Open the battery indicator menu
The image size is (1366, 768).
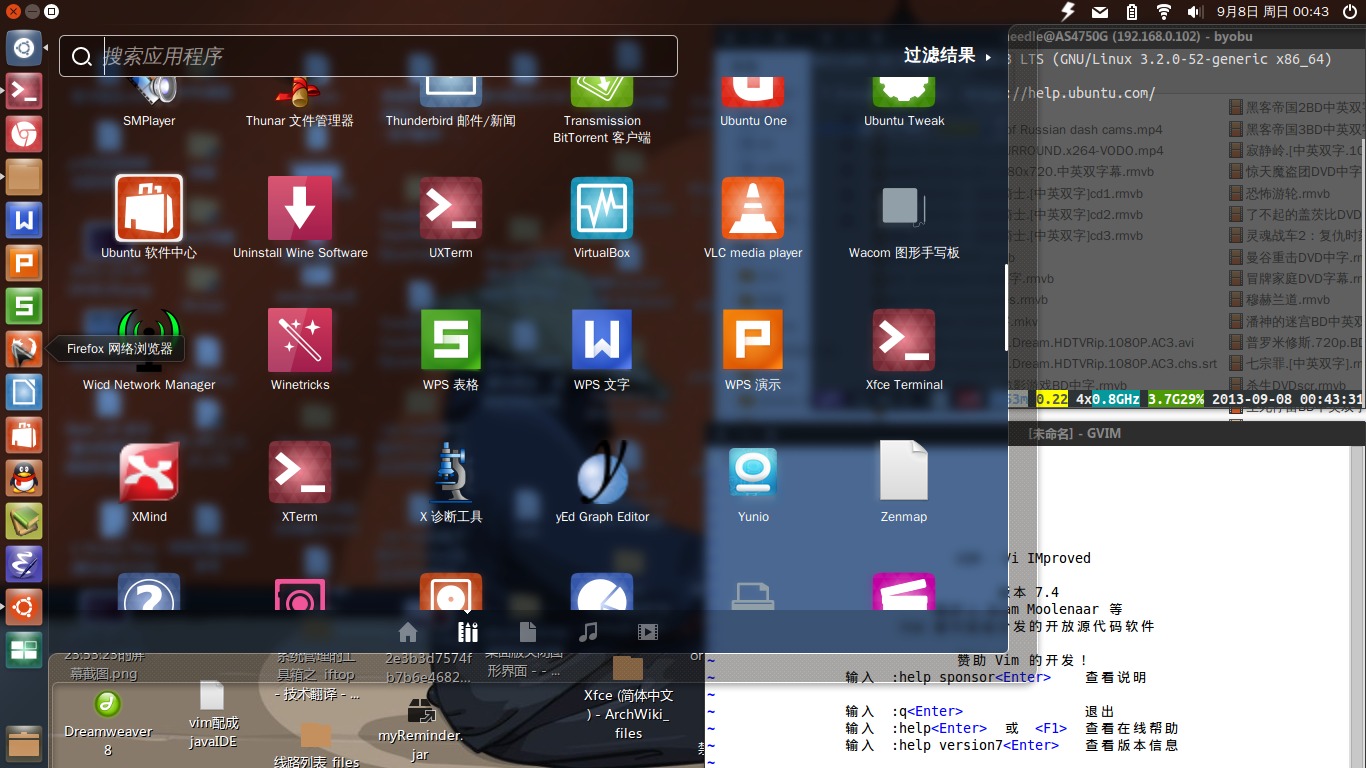coord(1132,12)
